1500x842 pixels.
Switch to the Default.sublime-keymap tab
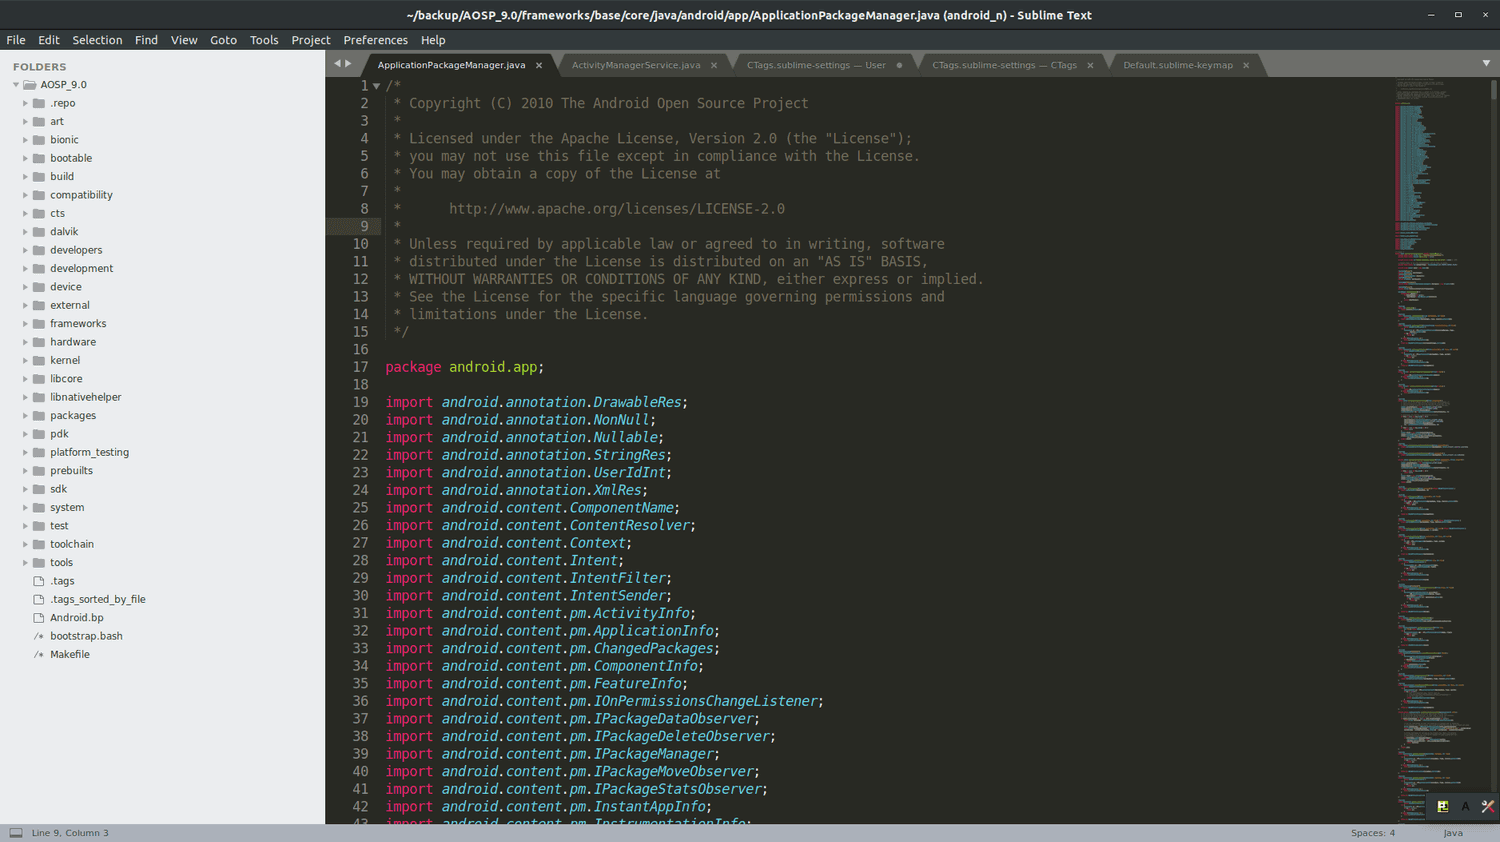[x=1180, y=63]
